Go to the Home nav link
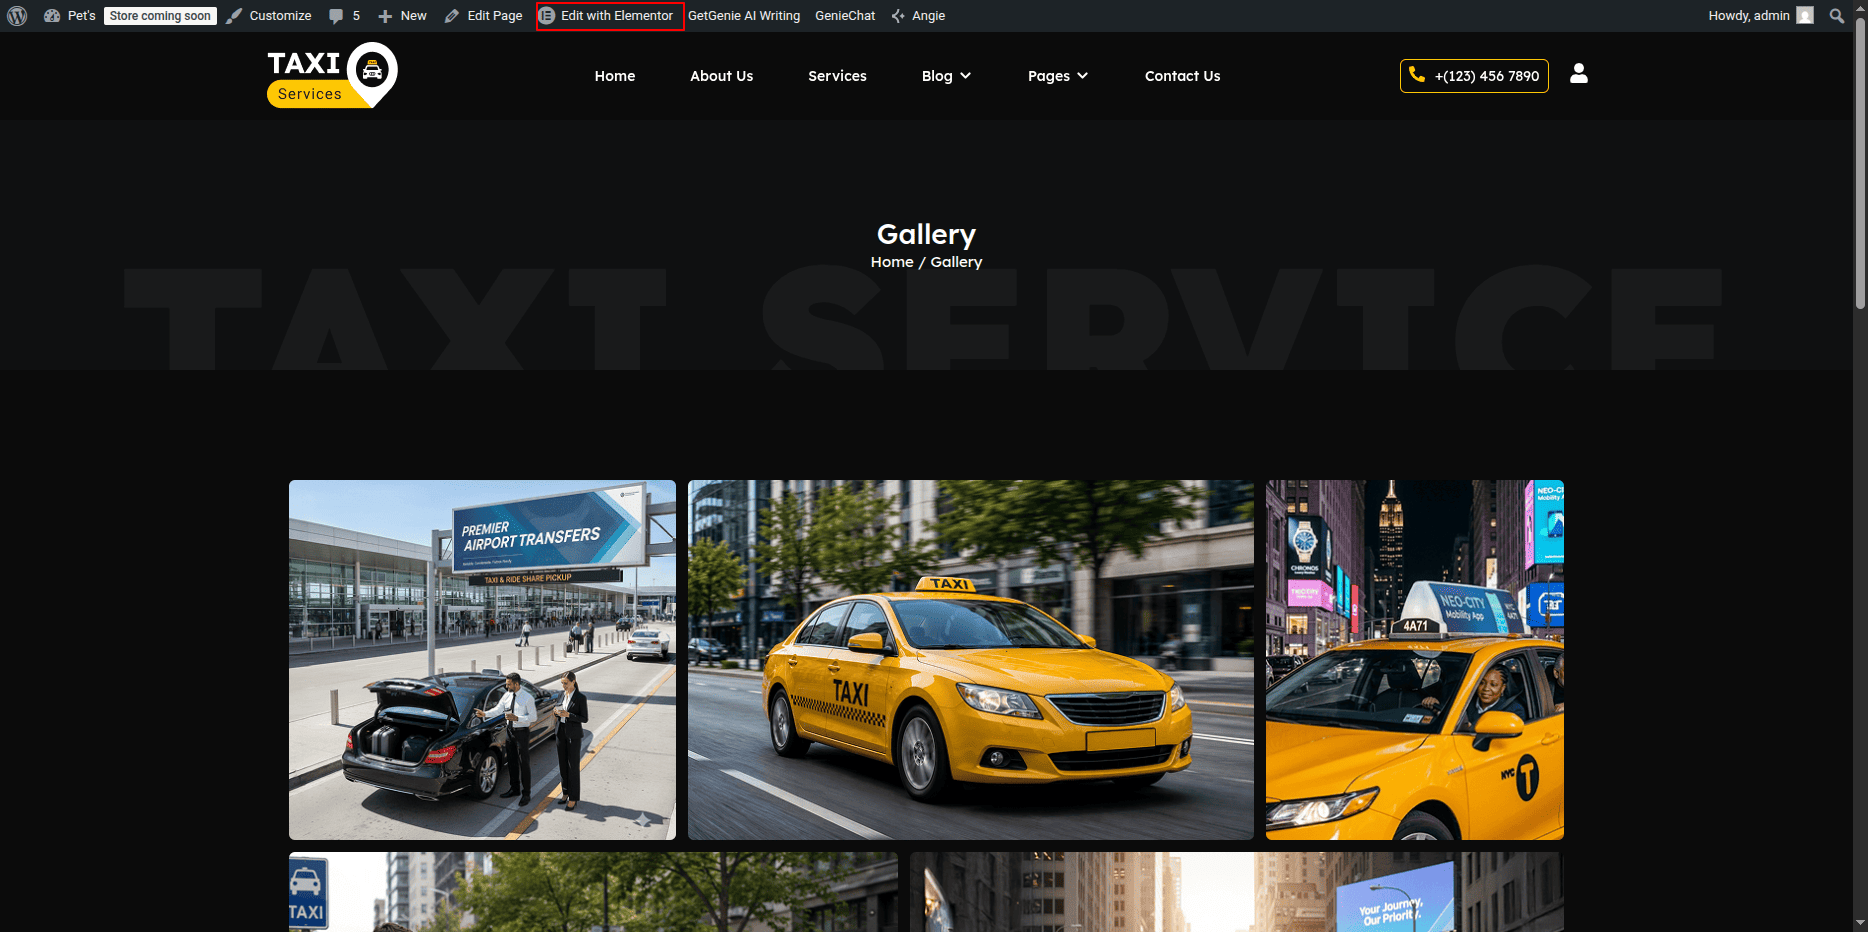The image size is (1868, 932). 615,76
